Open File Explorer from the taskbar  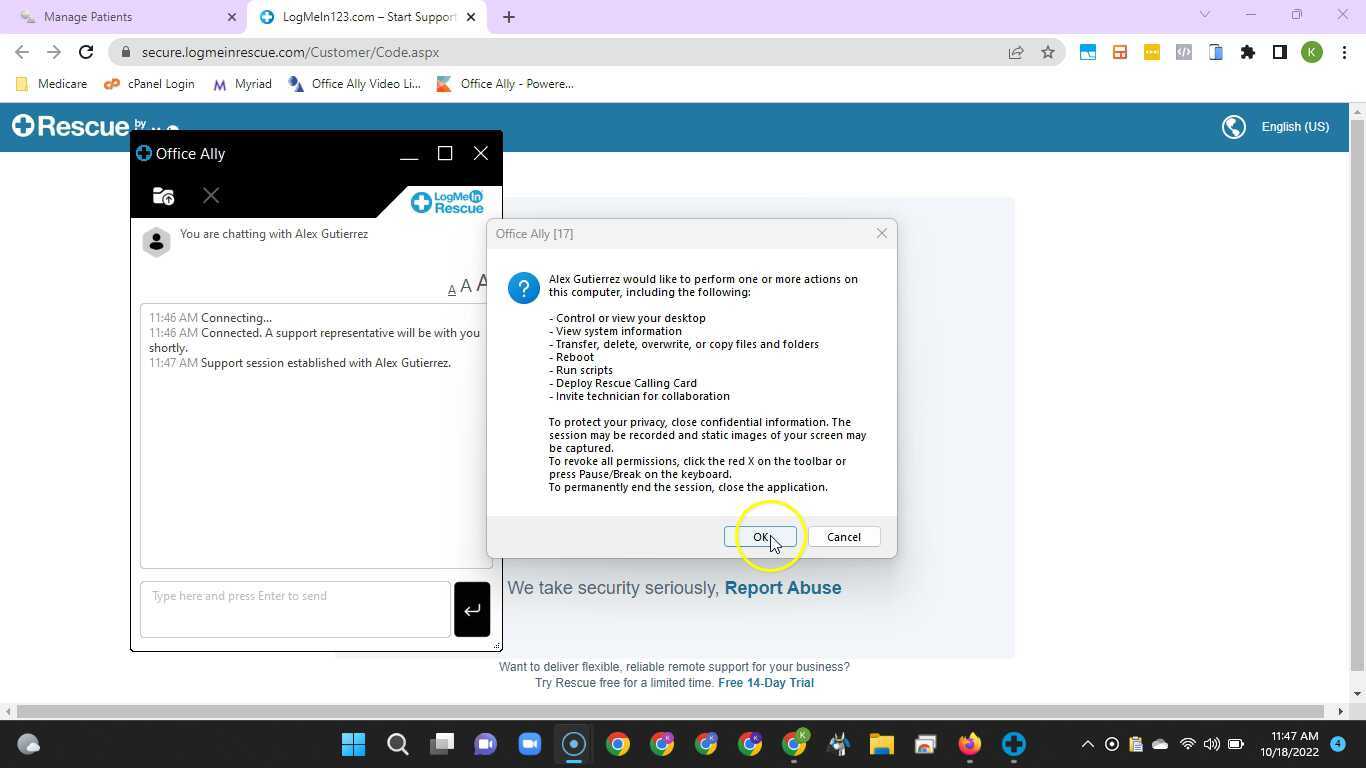(x=881, y=744)
